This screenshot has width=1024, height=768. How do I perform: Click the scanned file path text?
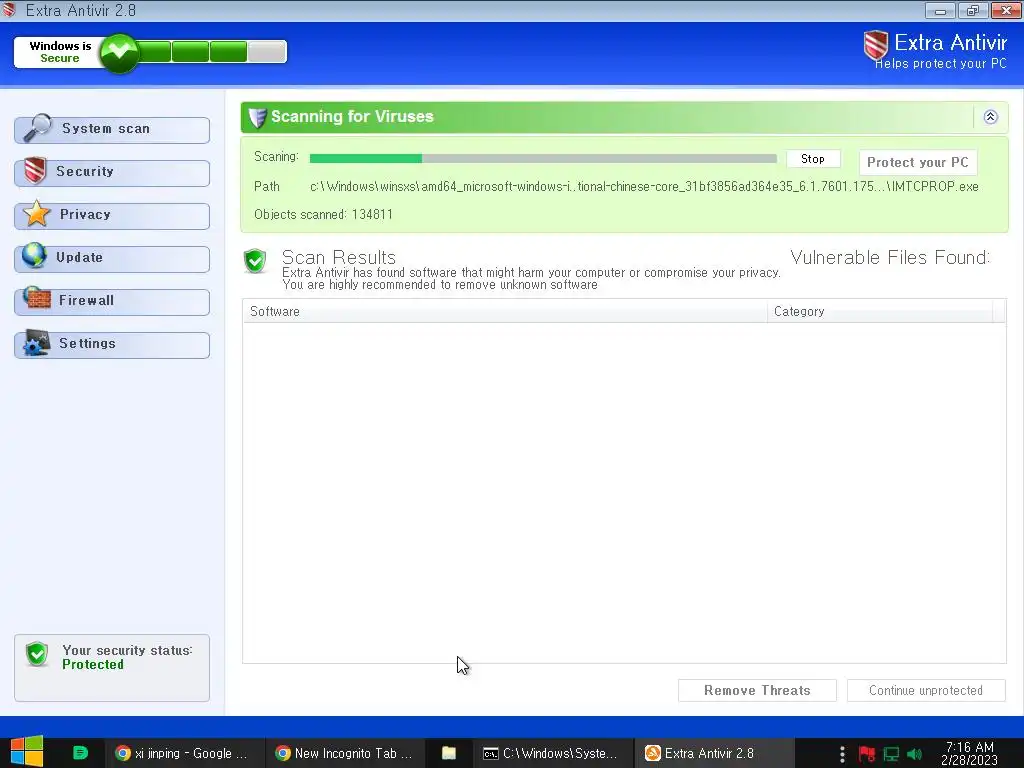point(644,187)
